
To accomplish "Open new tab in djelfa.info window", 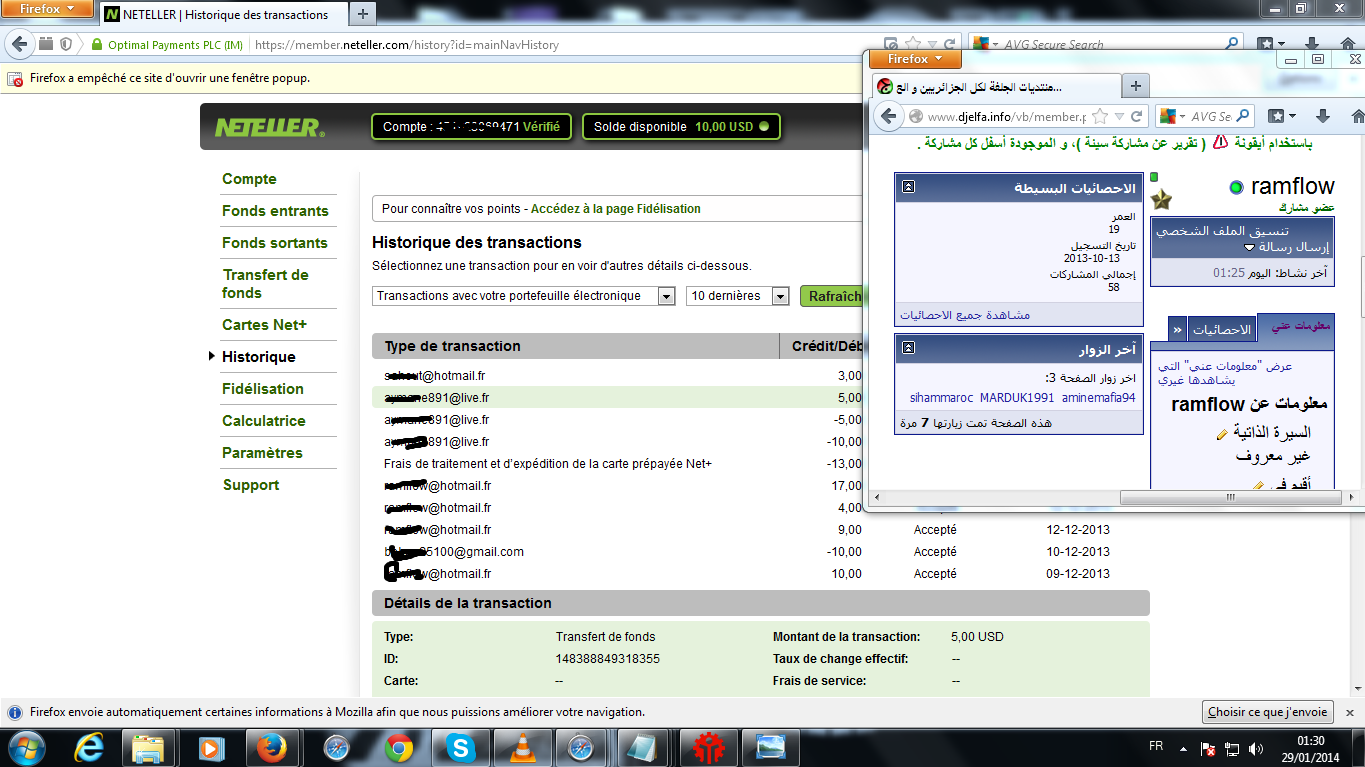I will click(x=1135, y=85).
